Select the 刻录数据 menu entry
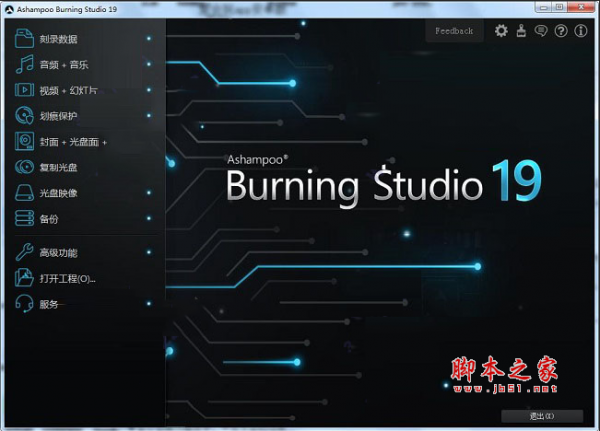This screenshot has height=431, width=600. (x=85, y=39)
